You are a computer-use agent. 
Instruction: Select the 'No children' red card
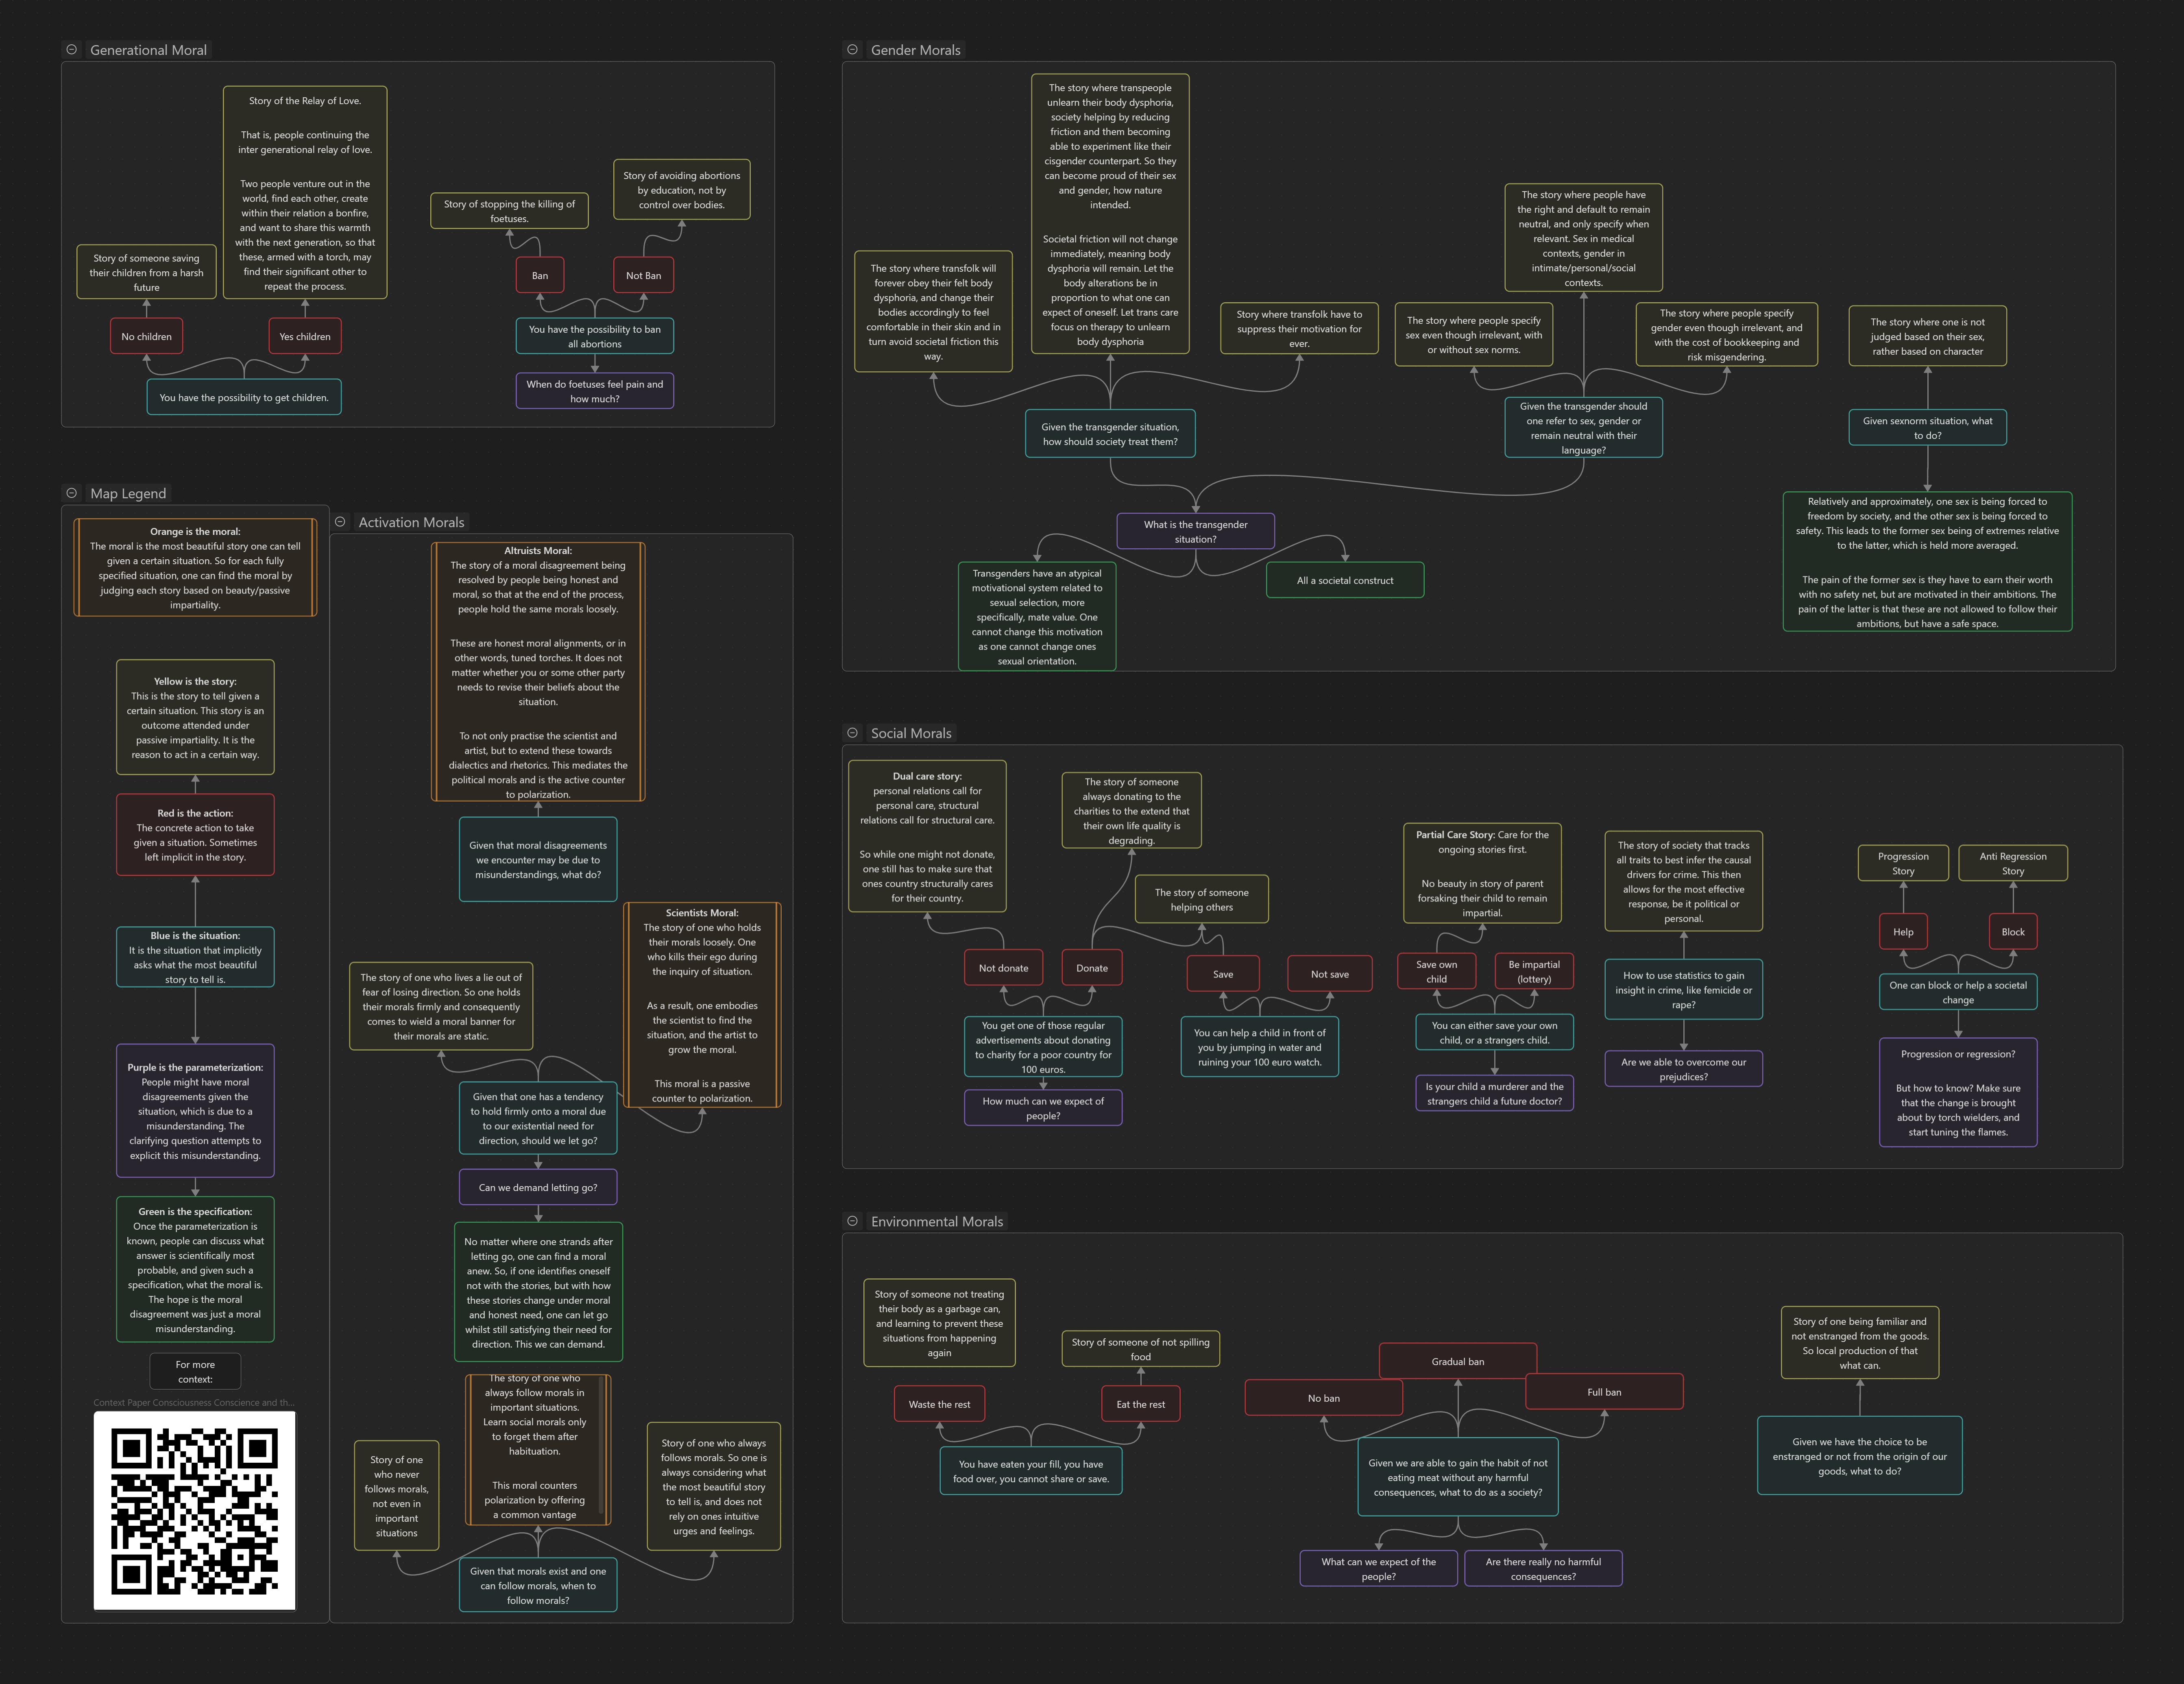point(146,337)
